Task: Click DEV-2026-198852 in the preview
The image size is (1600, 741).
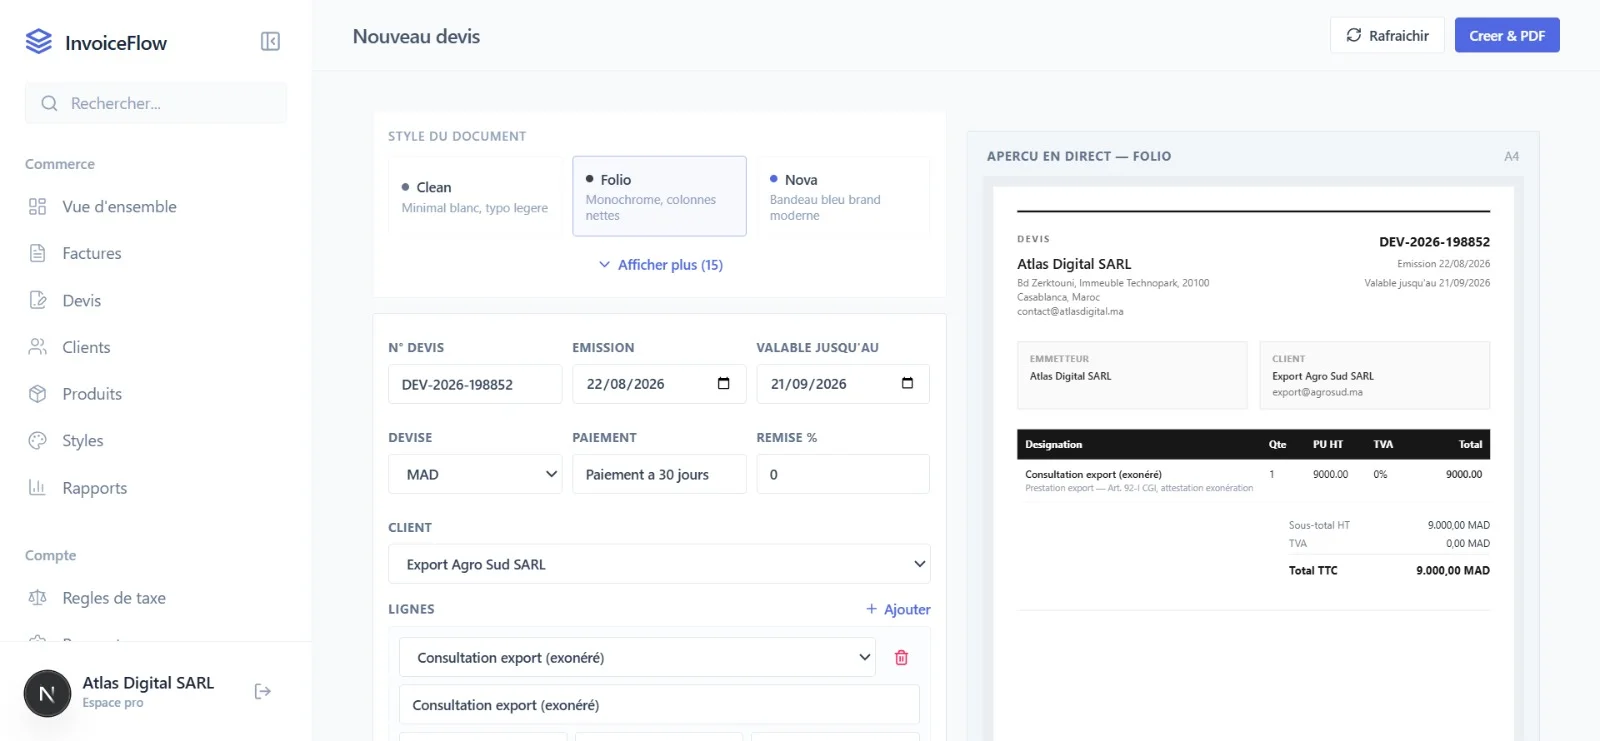Action: pos(1434,242)
